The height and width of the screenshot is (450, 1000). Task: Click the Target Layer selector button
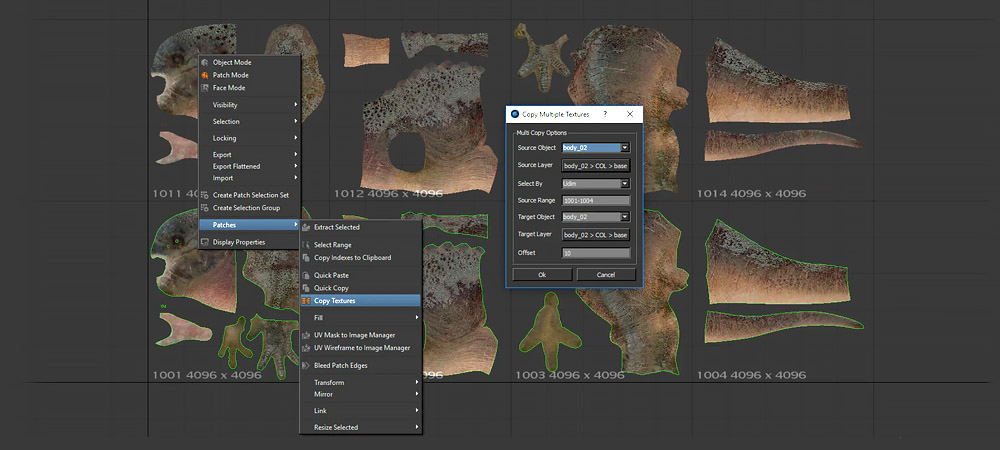click(596, 235)
